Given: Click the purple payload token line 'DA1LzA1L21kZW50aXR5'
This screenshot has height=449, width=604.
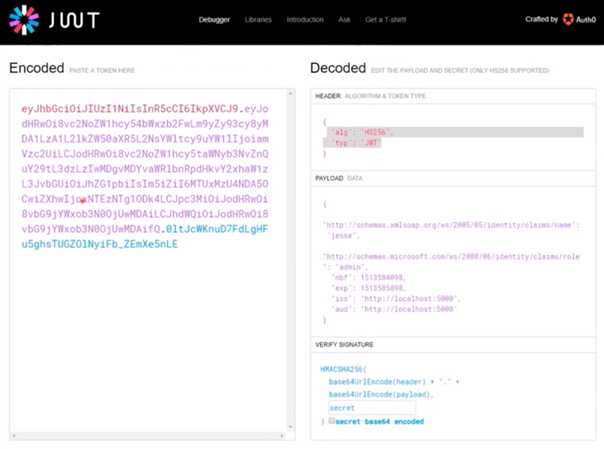Looking at the screenshot, I should (x=145, y=139).
